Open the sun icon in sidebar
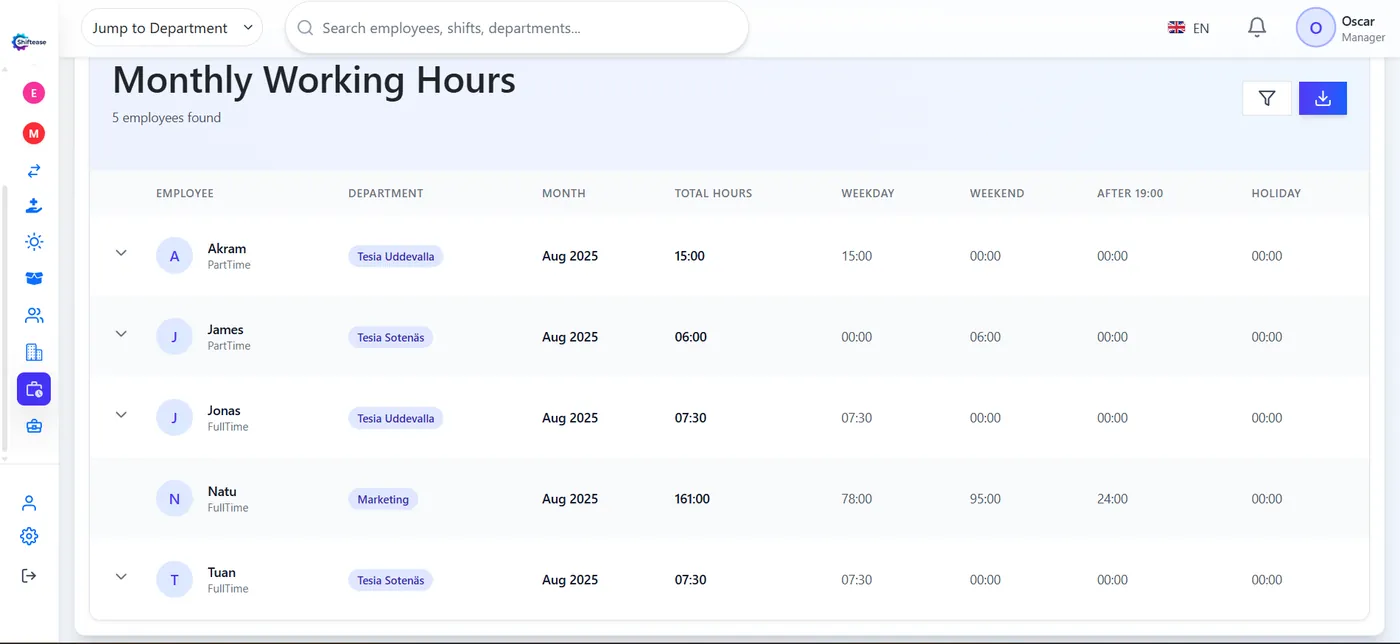 (x=34, y=242)
